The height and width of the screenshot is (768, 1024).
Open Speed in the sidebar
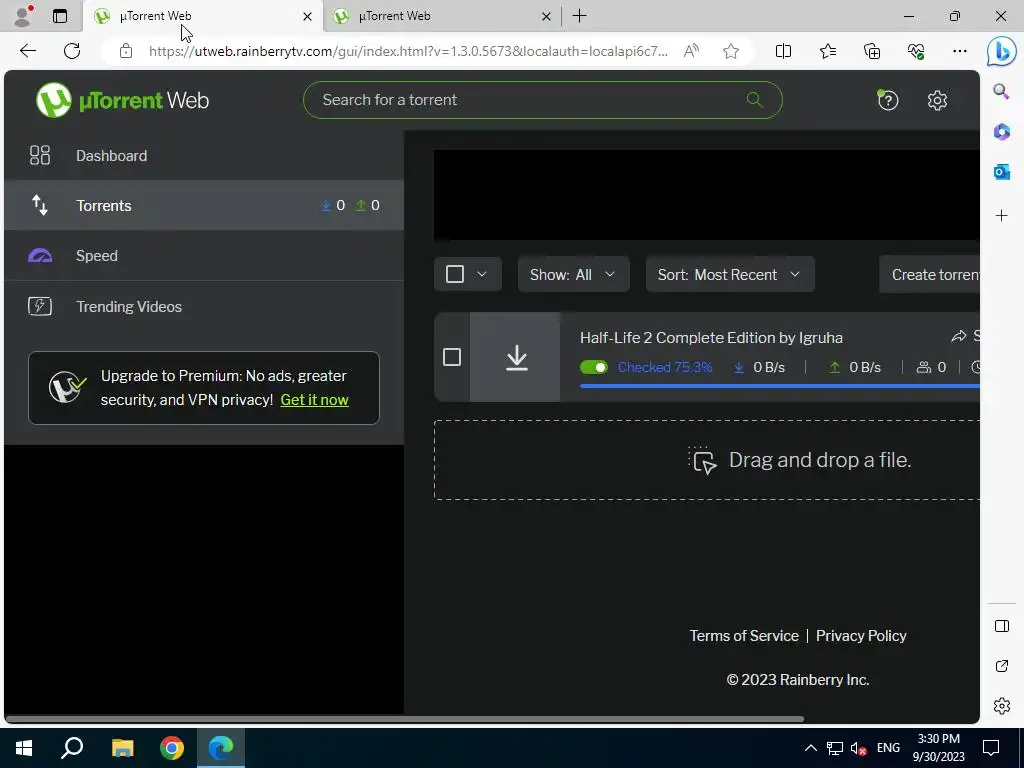pos(204,255)
